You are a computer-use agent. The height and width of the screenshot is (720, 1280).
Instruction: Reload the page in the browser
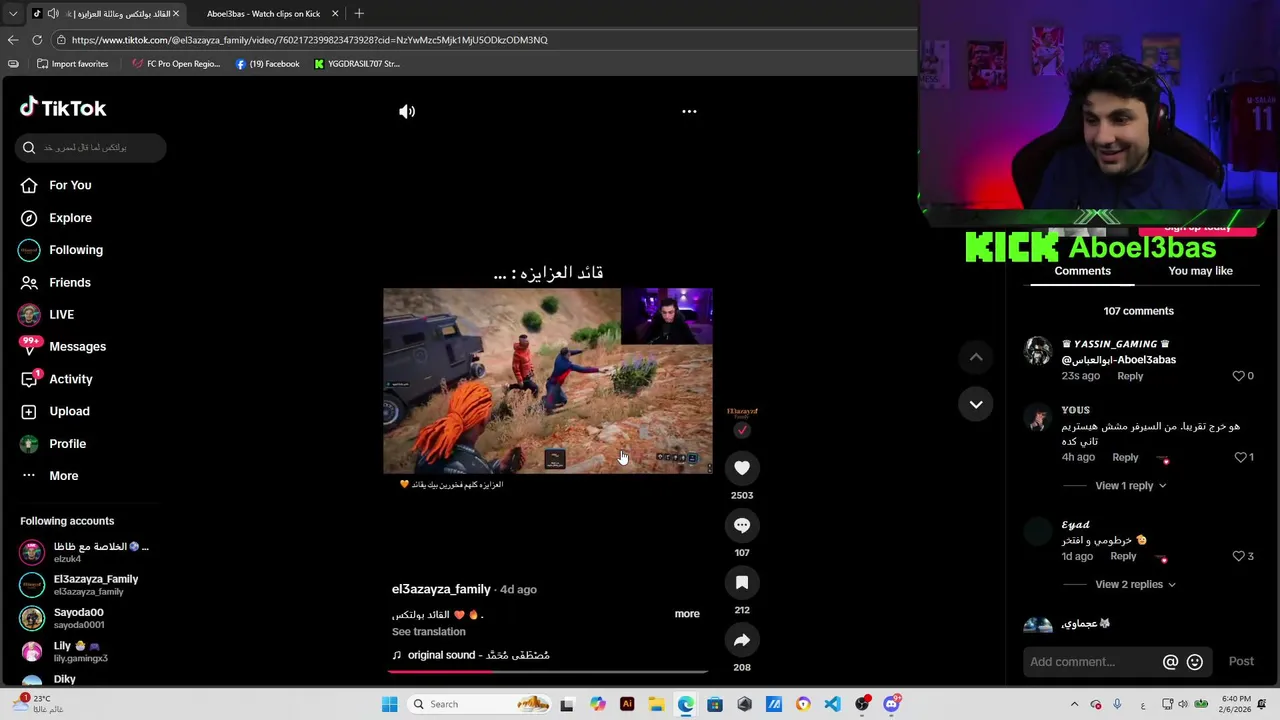(x=37, y=40)
